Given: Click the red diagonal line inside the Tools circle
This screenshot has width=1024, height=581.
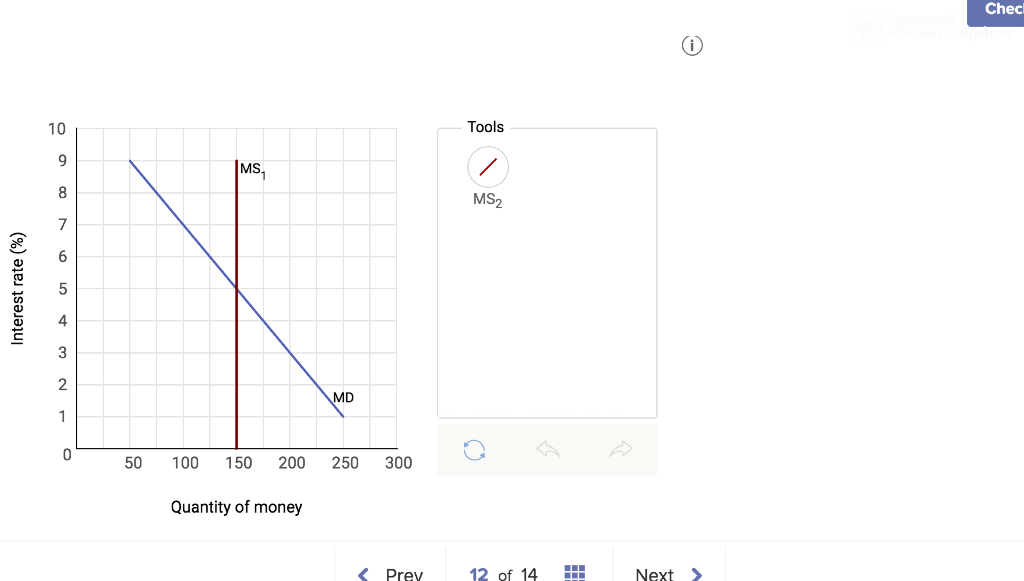Looking at the screenshot, I should pyautogui.click(x=487, y=165).
